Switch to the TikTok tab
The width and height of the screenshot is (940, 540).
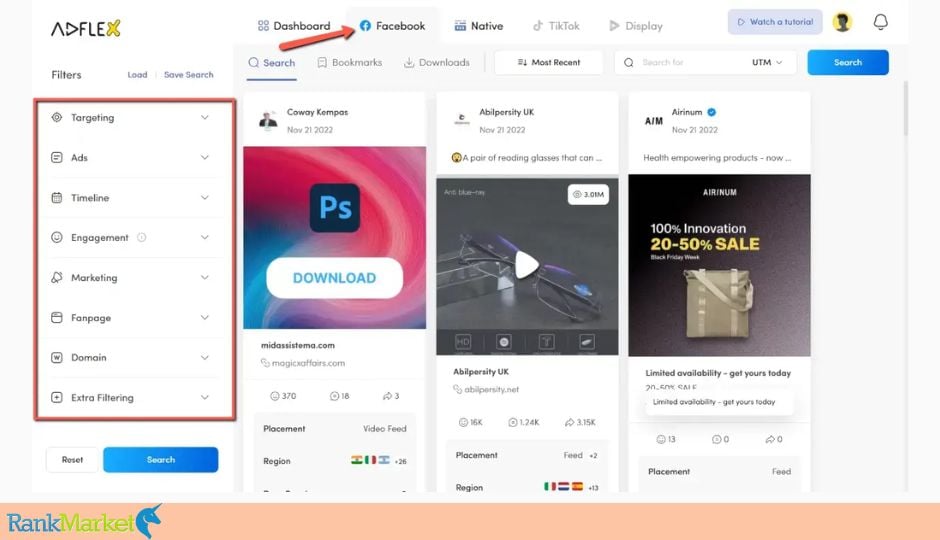click(556, 26)
